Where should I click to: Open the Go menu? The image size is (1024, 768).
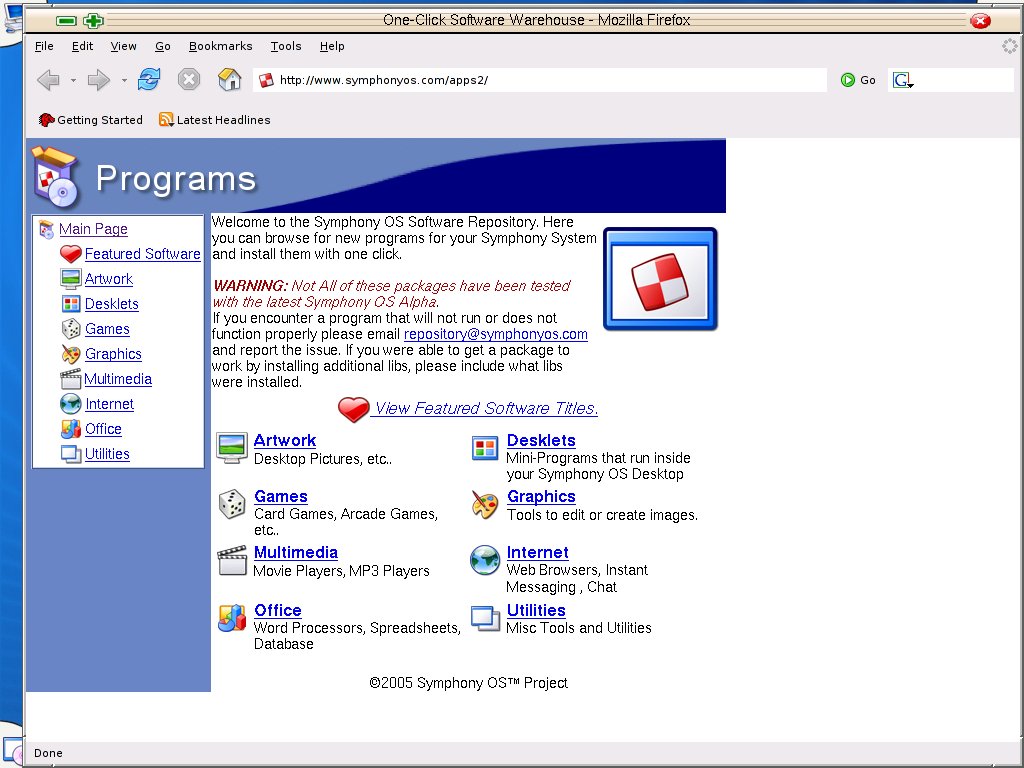tap(163, 46)
